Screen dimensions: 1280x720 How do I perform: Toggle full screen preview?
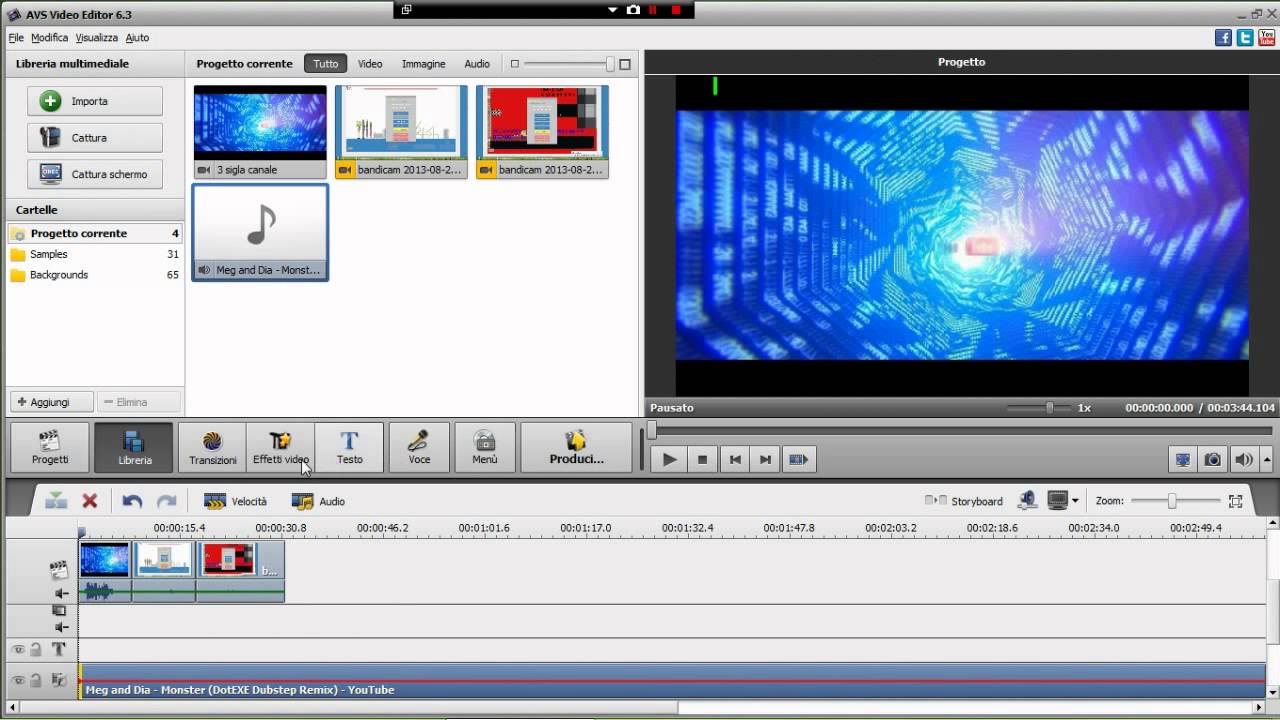pos(1183,460)
